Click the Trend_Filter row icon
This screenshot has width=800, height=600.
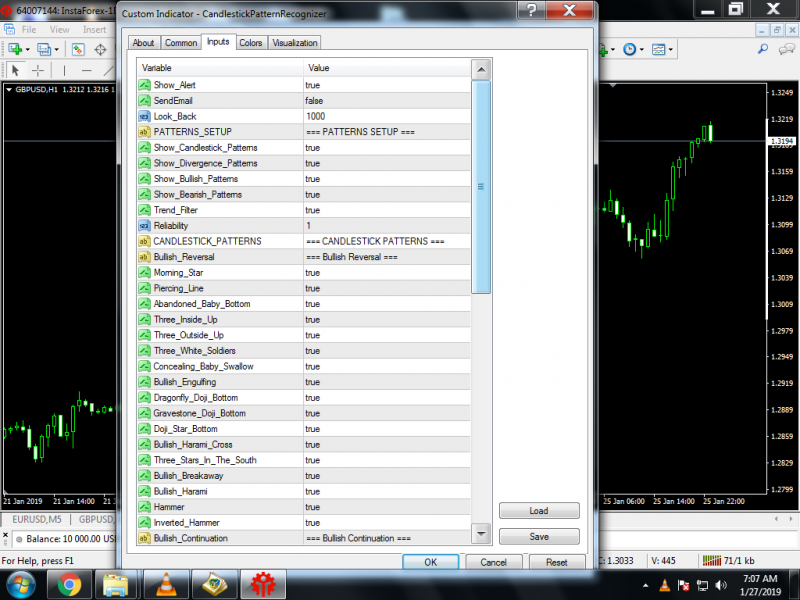(x=144, y=210)
